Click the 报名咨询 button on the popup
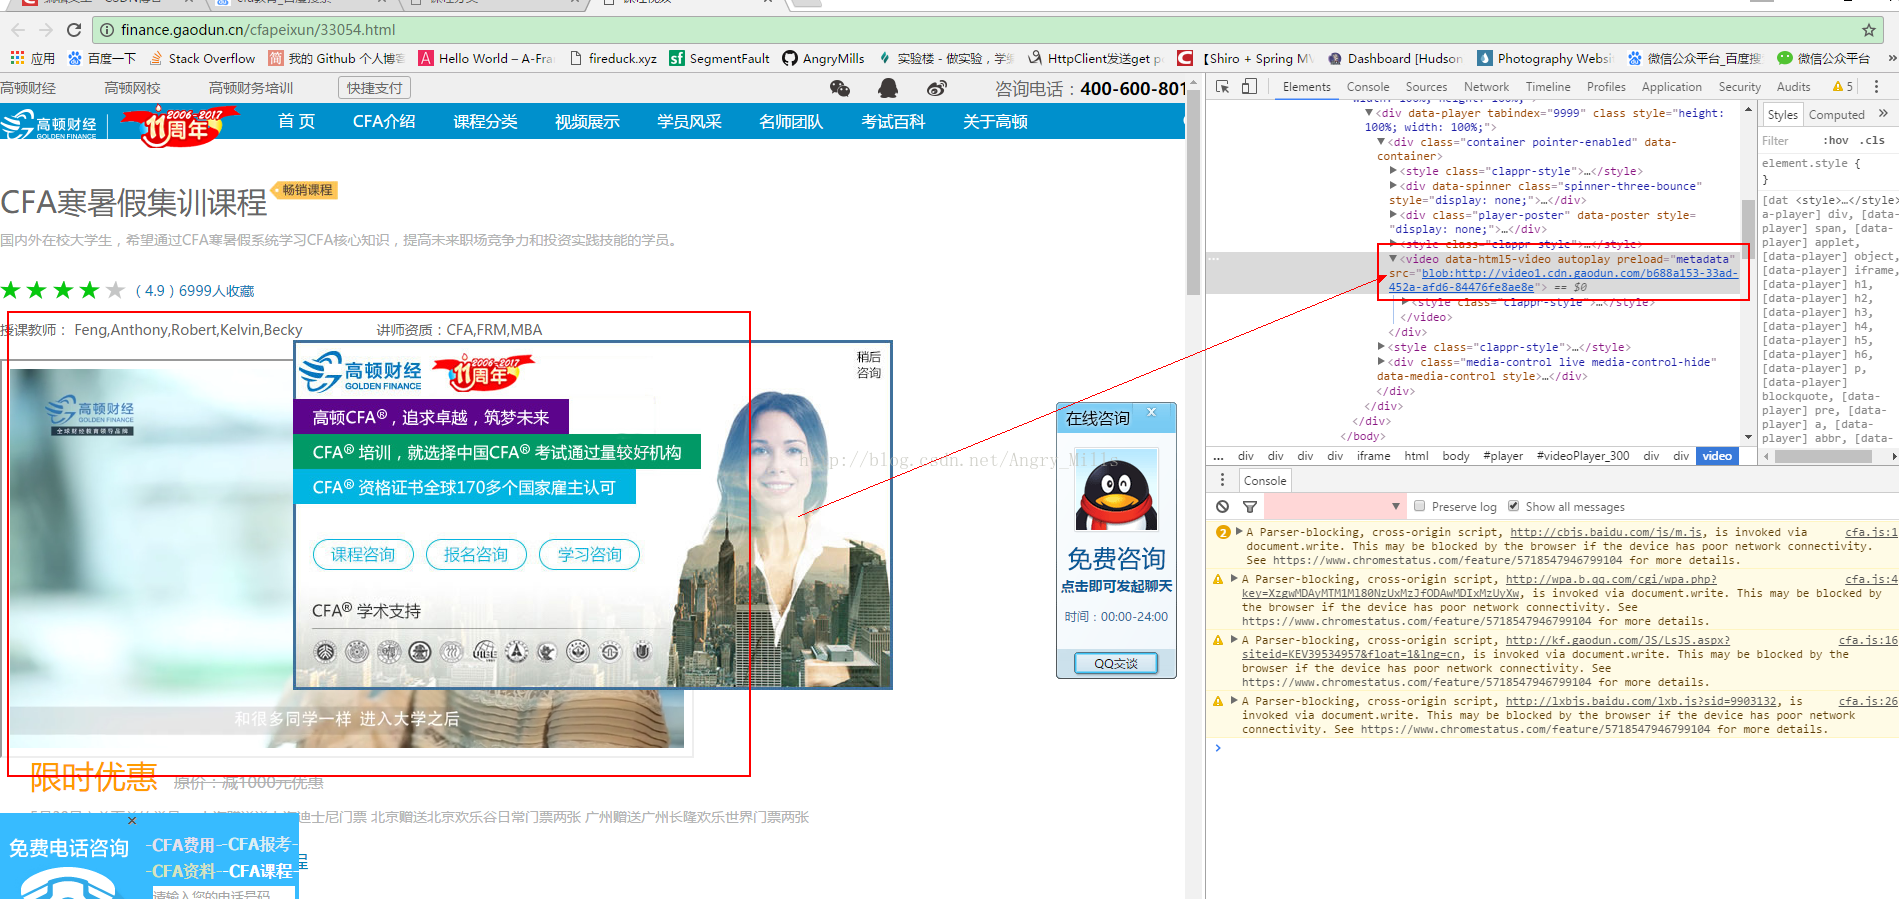Screen dimensions: 1899x899 pos(476,554)
